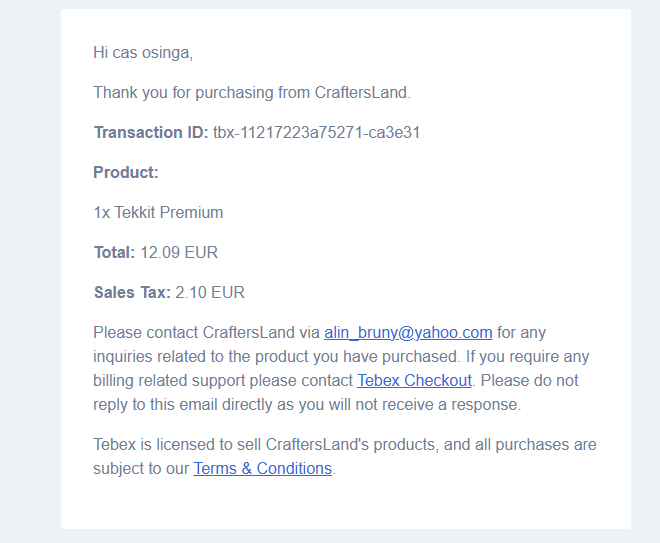The width and height of the screenshot is (660, 543).
Task: Click the 12.09 EUR total amount
Action: tap(179, 253)
